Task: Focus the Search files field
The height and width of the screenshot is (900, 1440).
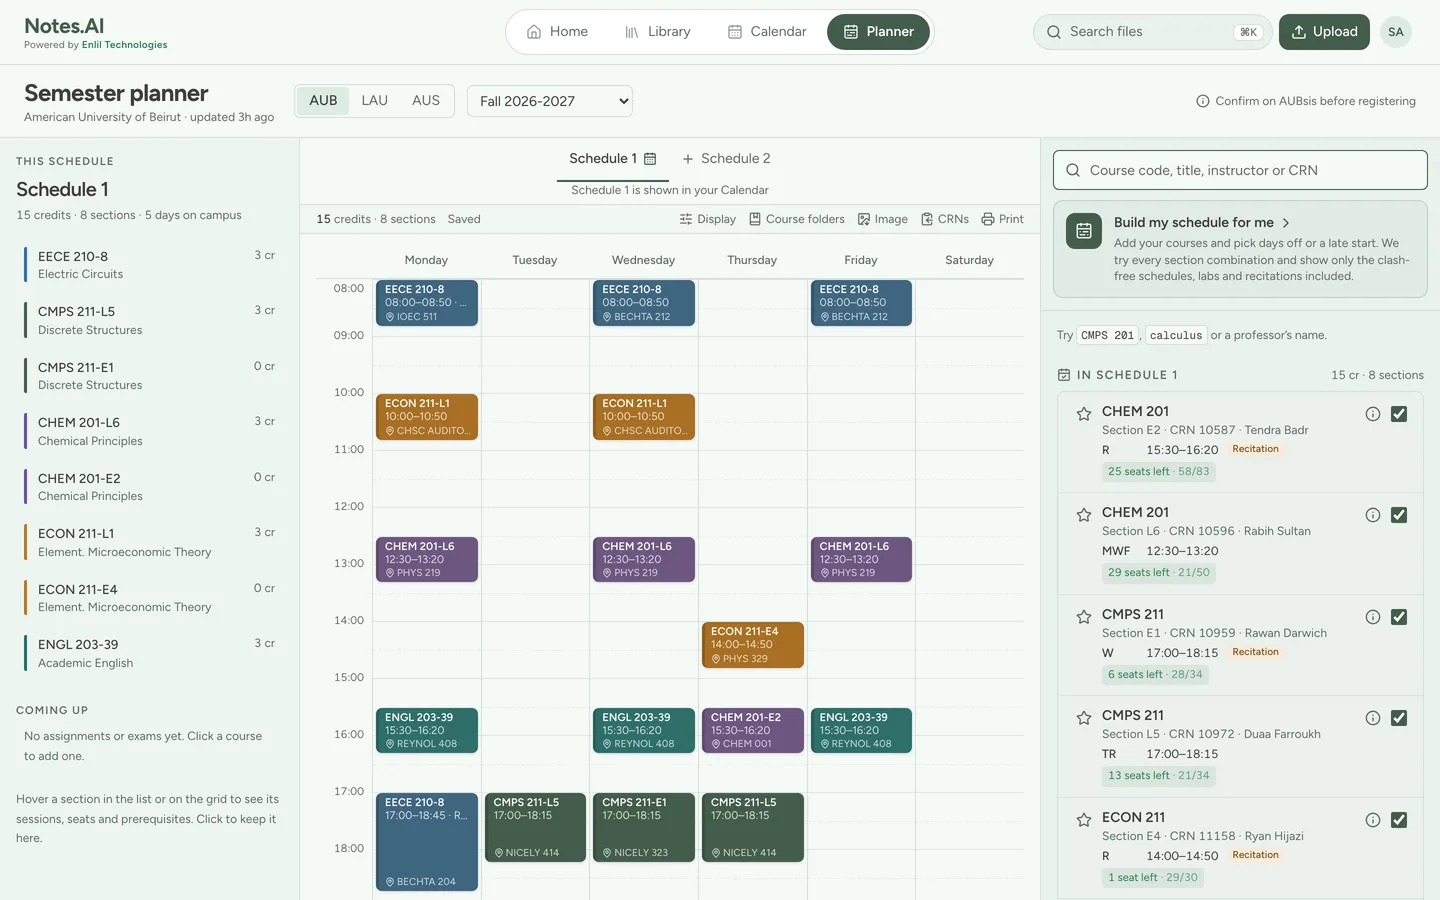Action: pyautogui.click(x=1152, y=32)
